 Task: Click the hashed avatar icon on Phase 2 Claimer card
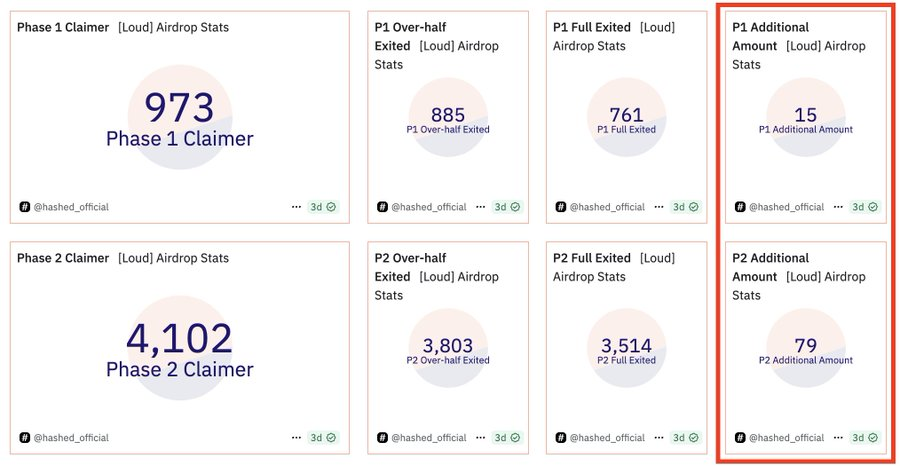coord(24,438)
